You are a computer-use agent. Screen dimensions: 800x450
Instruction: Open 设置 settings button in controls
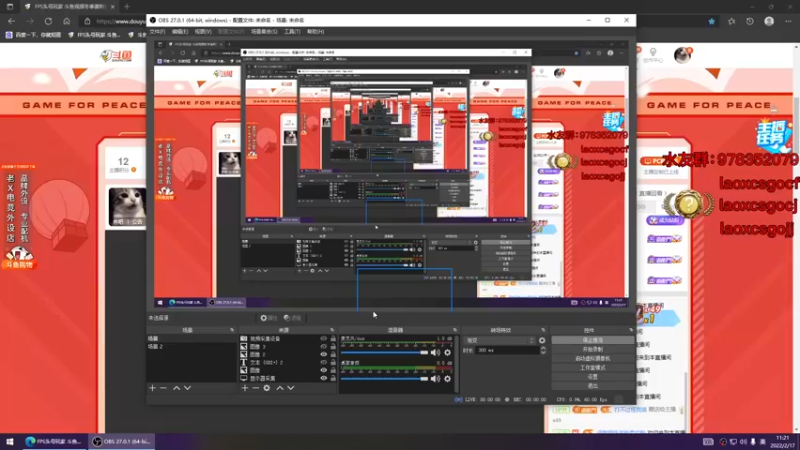pyautogui.click(x=592, y=377)
